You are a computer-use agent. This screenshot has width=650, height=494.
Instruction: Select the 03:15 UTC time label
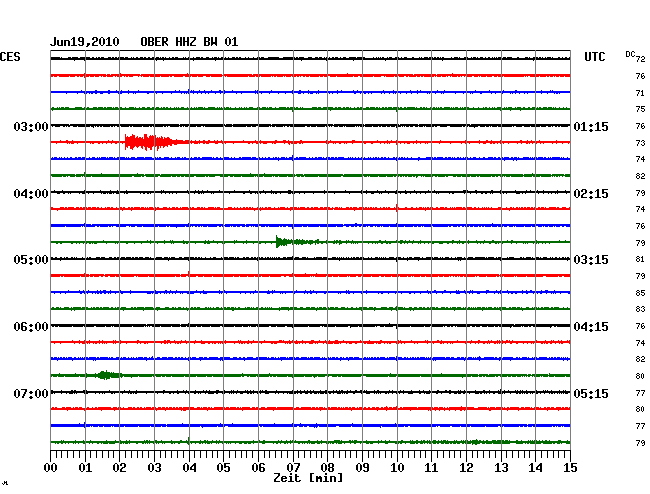coord(591,260)
